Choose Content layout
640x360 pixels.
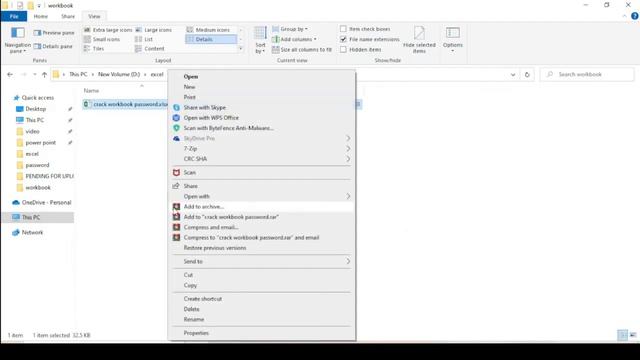(x=150, y=49)
